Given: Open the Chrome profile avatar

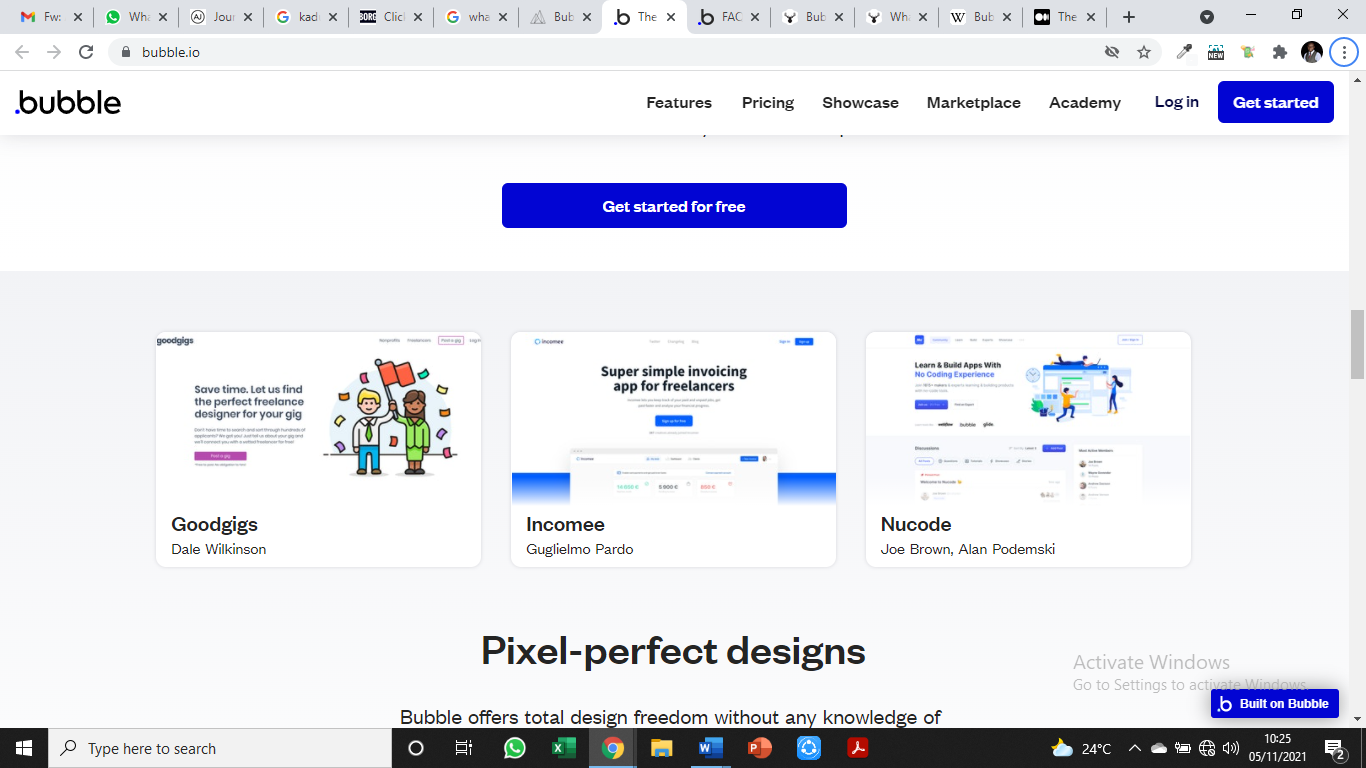Looking at the screenshot, I should 1312,52.
